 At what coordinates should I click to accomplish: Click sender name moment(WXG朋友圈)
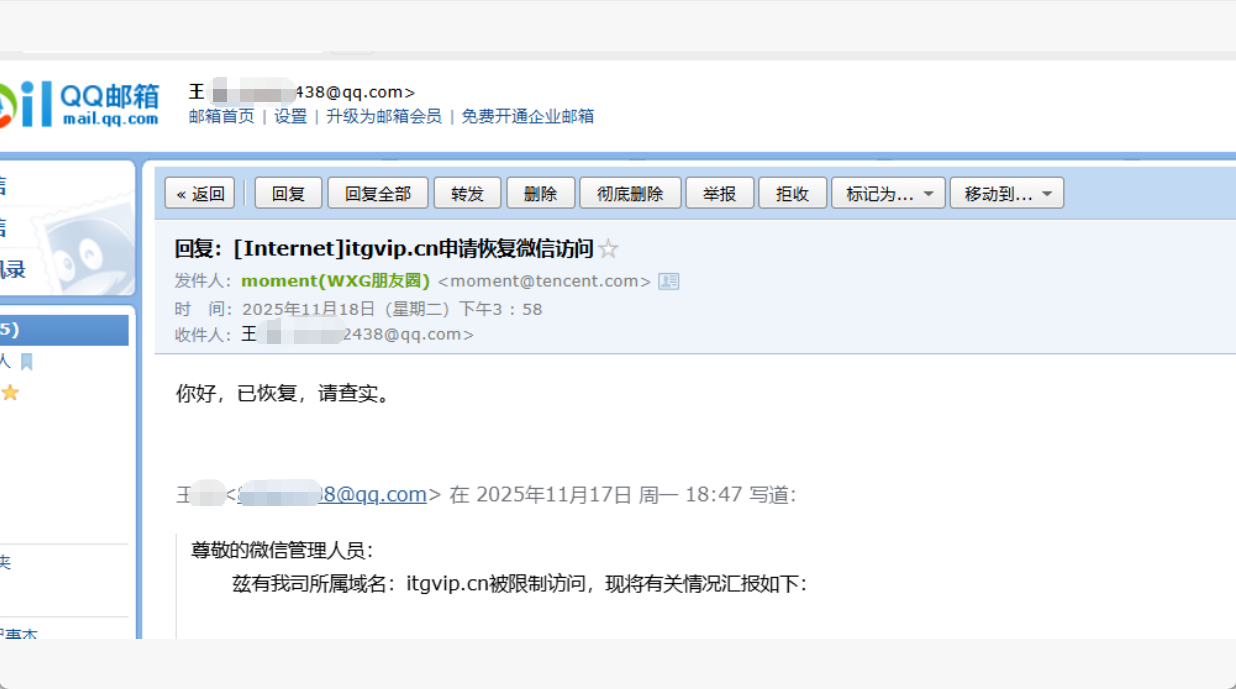[x=336, y=281]
